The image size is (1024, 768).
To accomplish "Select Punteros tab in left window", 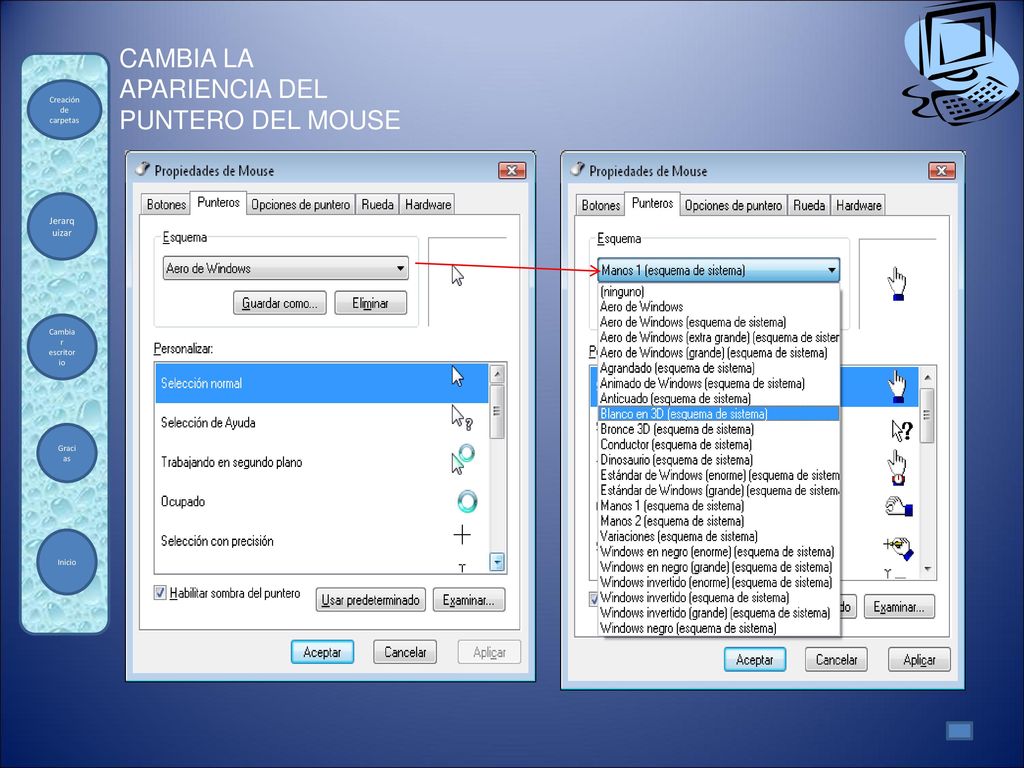I will tap(218, 202).
